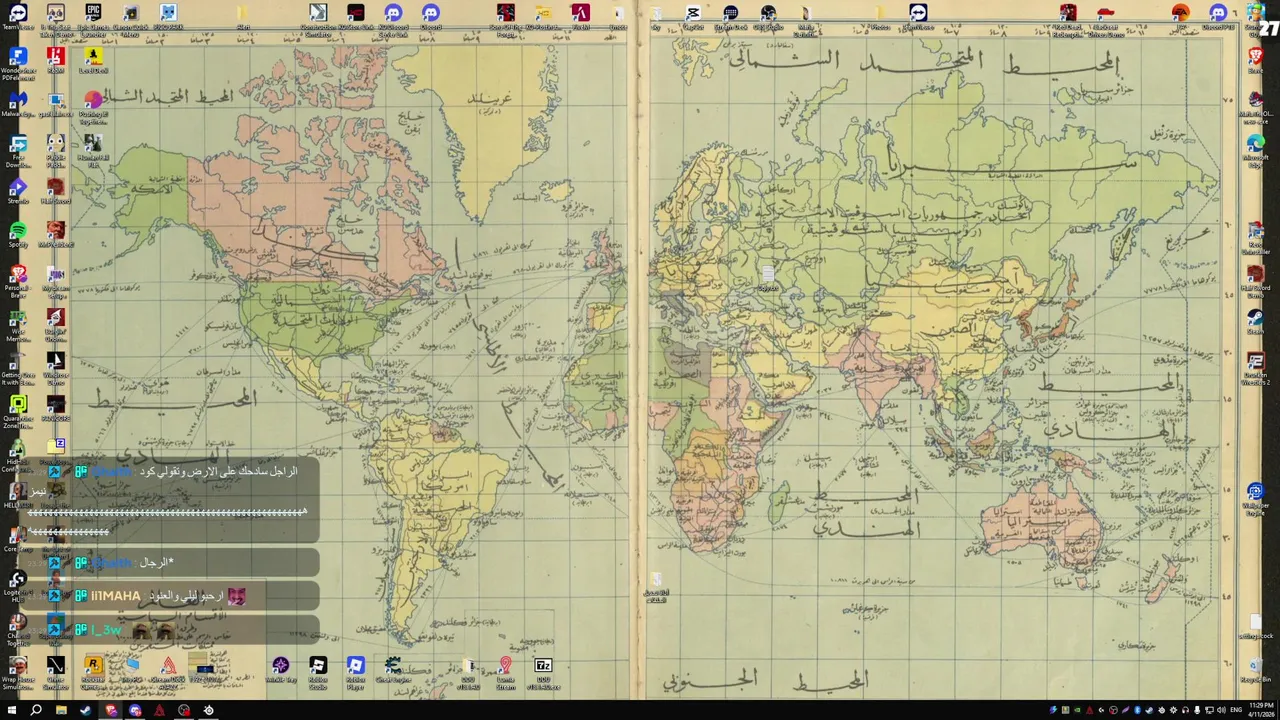1280x720 pixels.
Task: Open the CapCut desktop shortcut
Action: pos(693,17)
